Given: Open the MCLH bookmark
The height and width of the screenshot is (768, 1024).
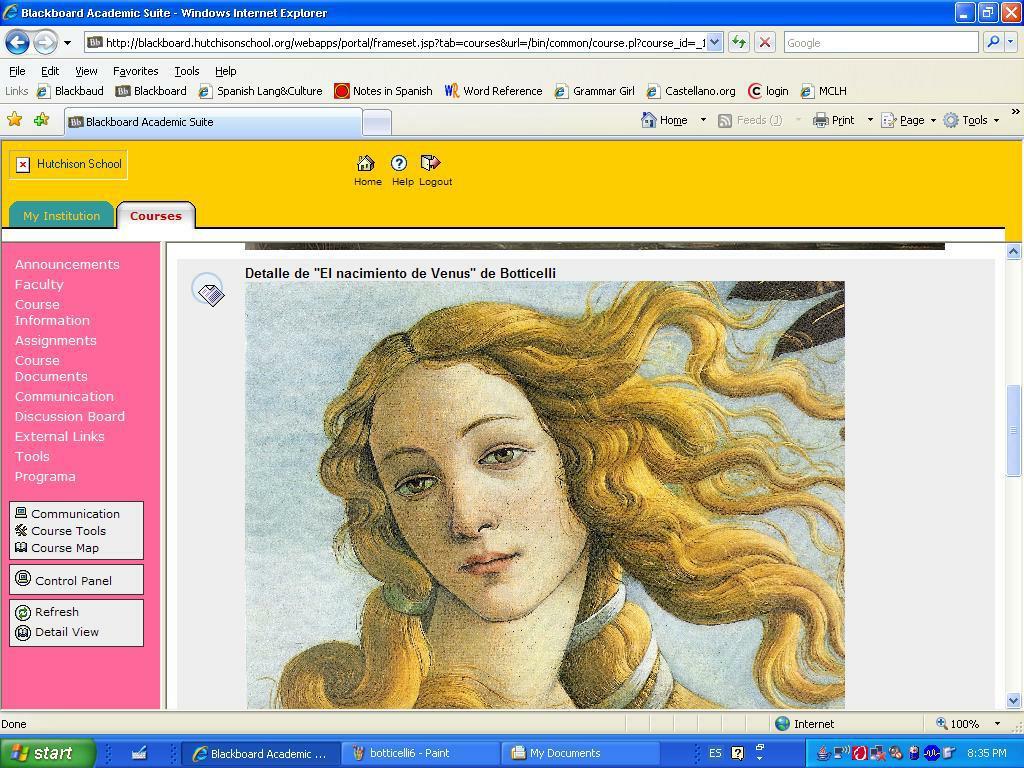Looking at the screenshot, I should [x=824, y=91].
